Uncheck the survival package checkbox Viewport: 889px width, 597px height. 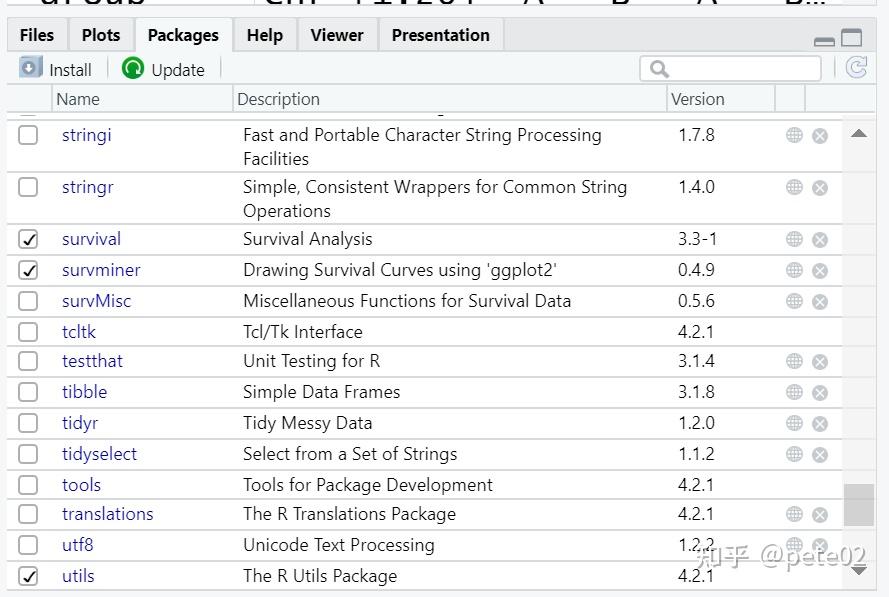[29, 240]
